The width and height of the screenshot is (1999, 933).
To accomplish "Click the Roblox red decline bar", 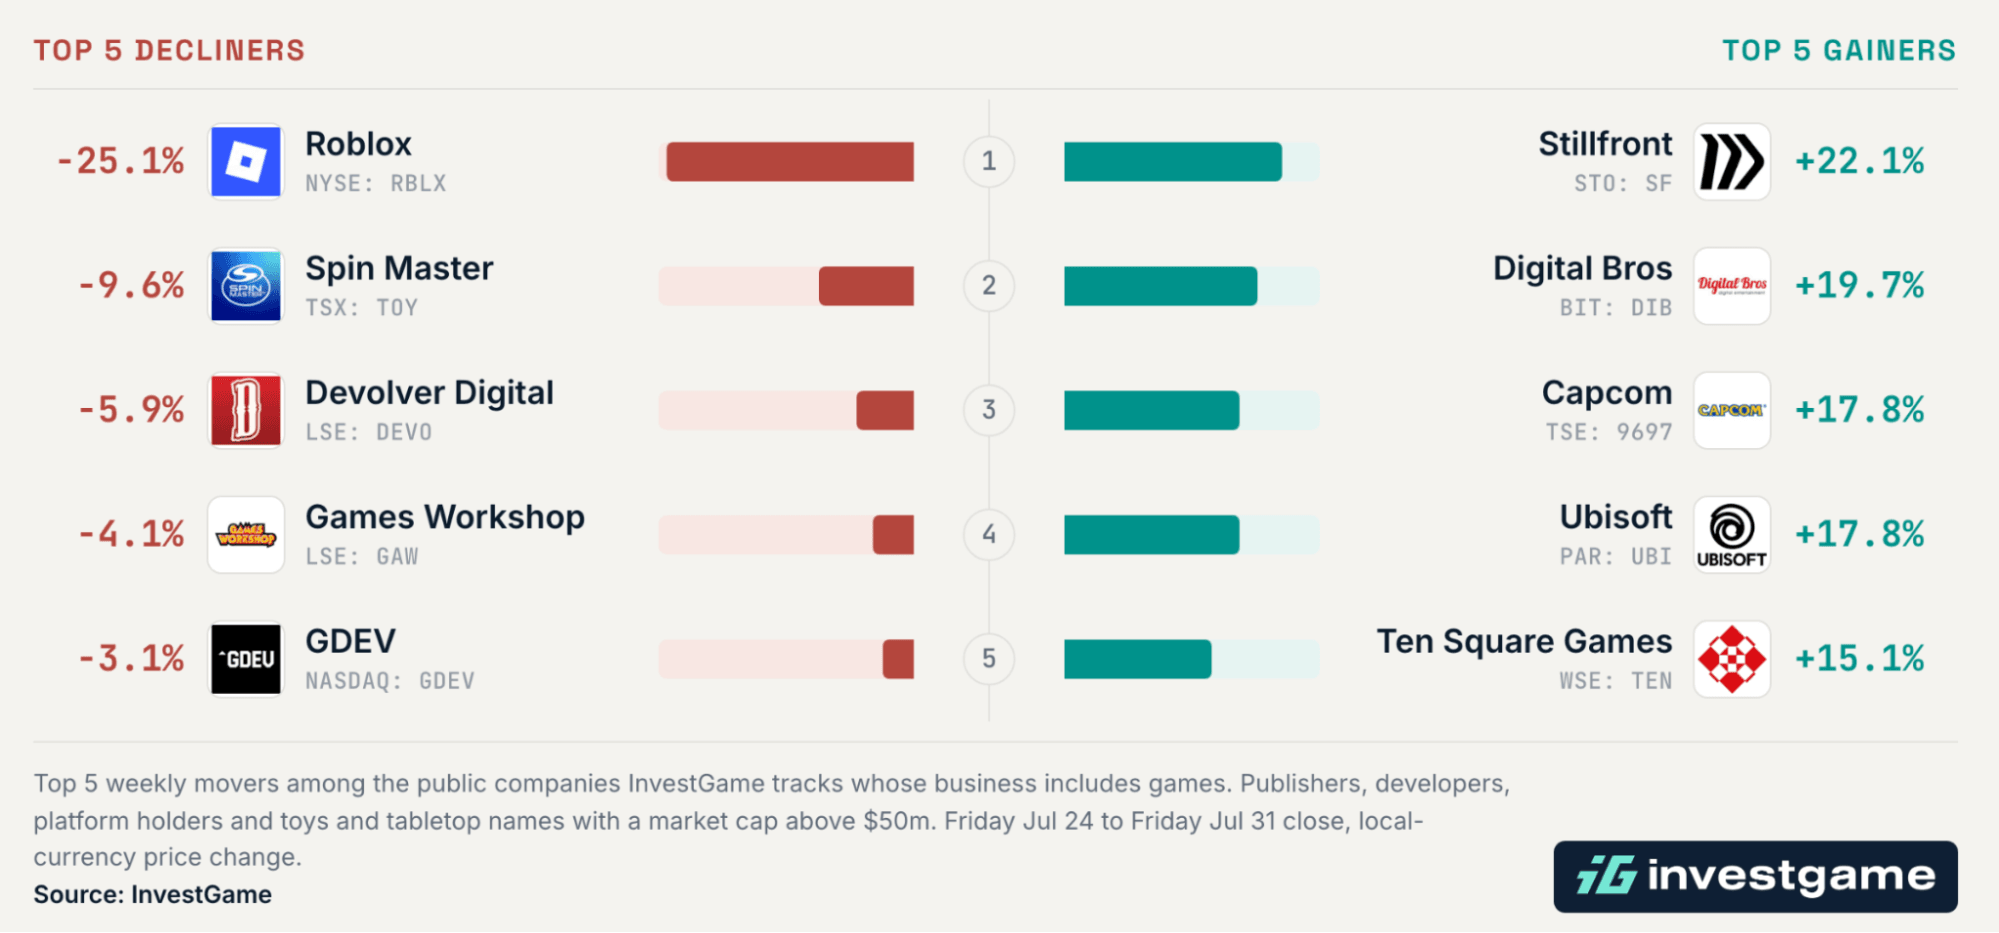I will 790,162.
